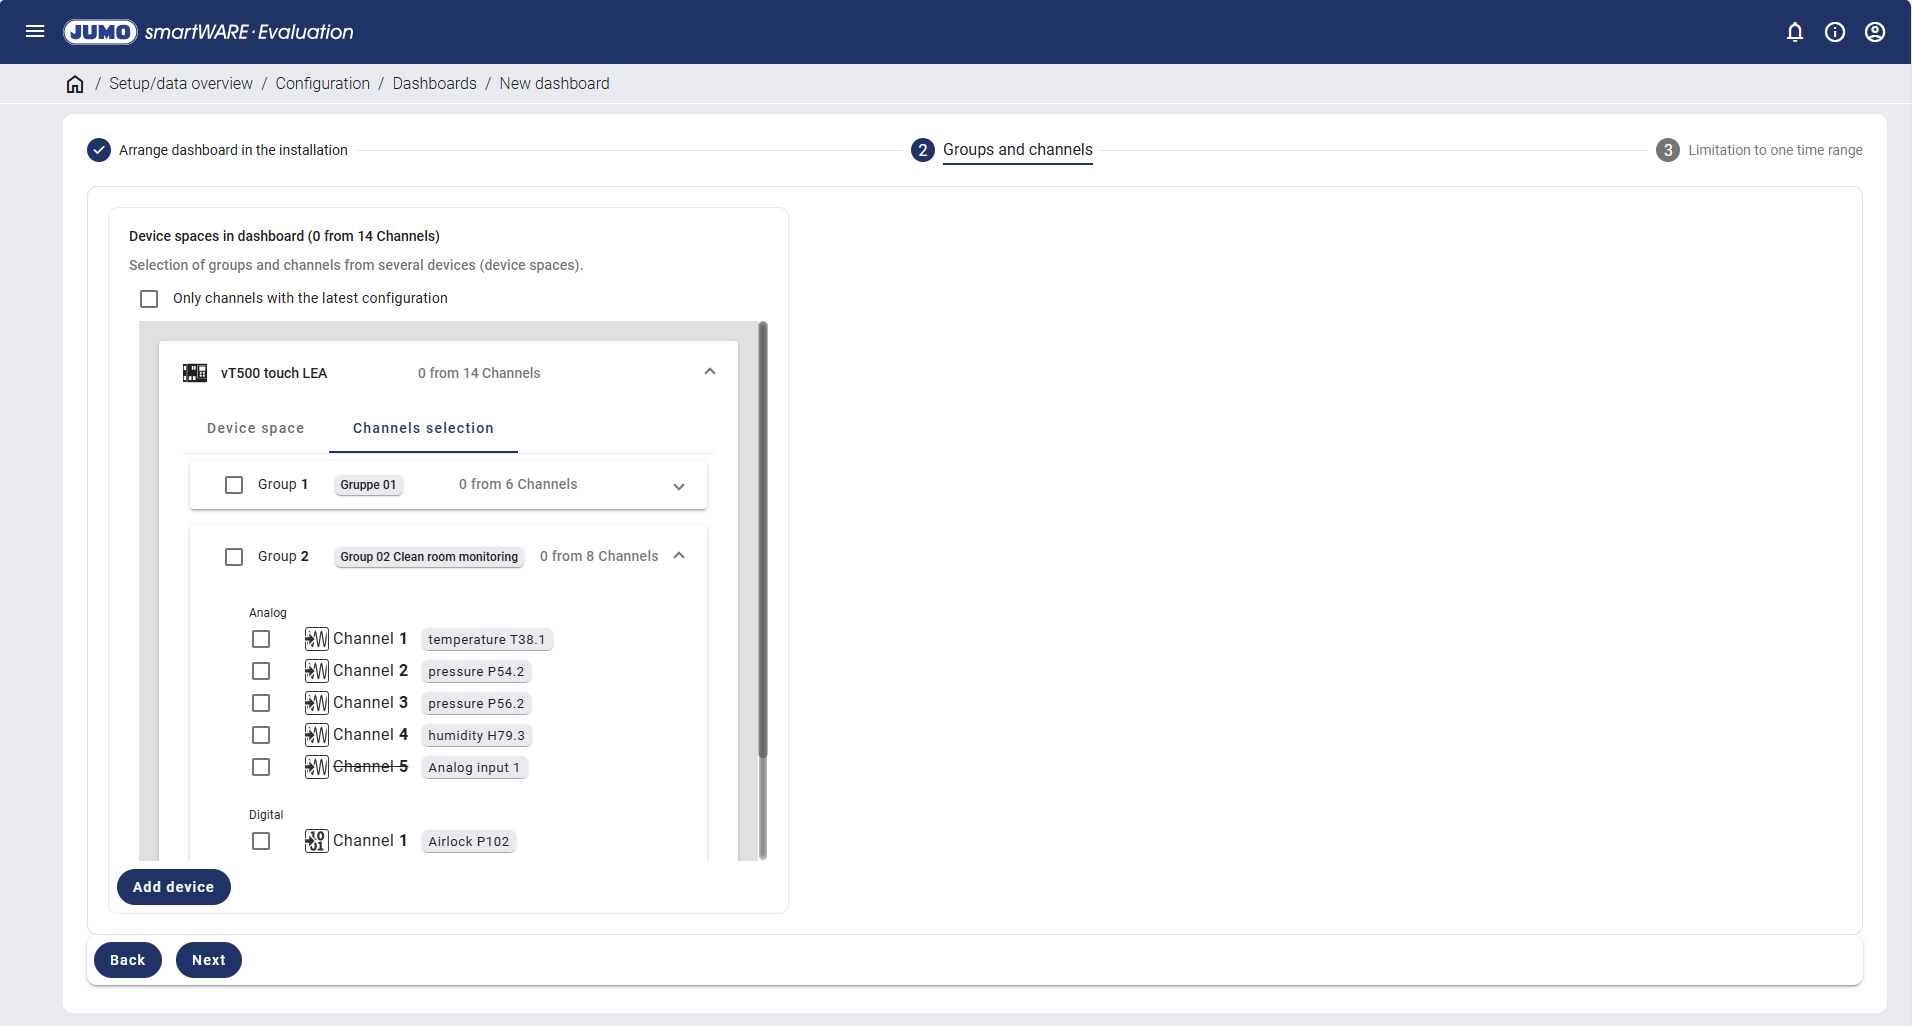Collapse the vT500 touch LEA device panel

coord(710,372)
